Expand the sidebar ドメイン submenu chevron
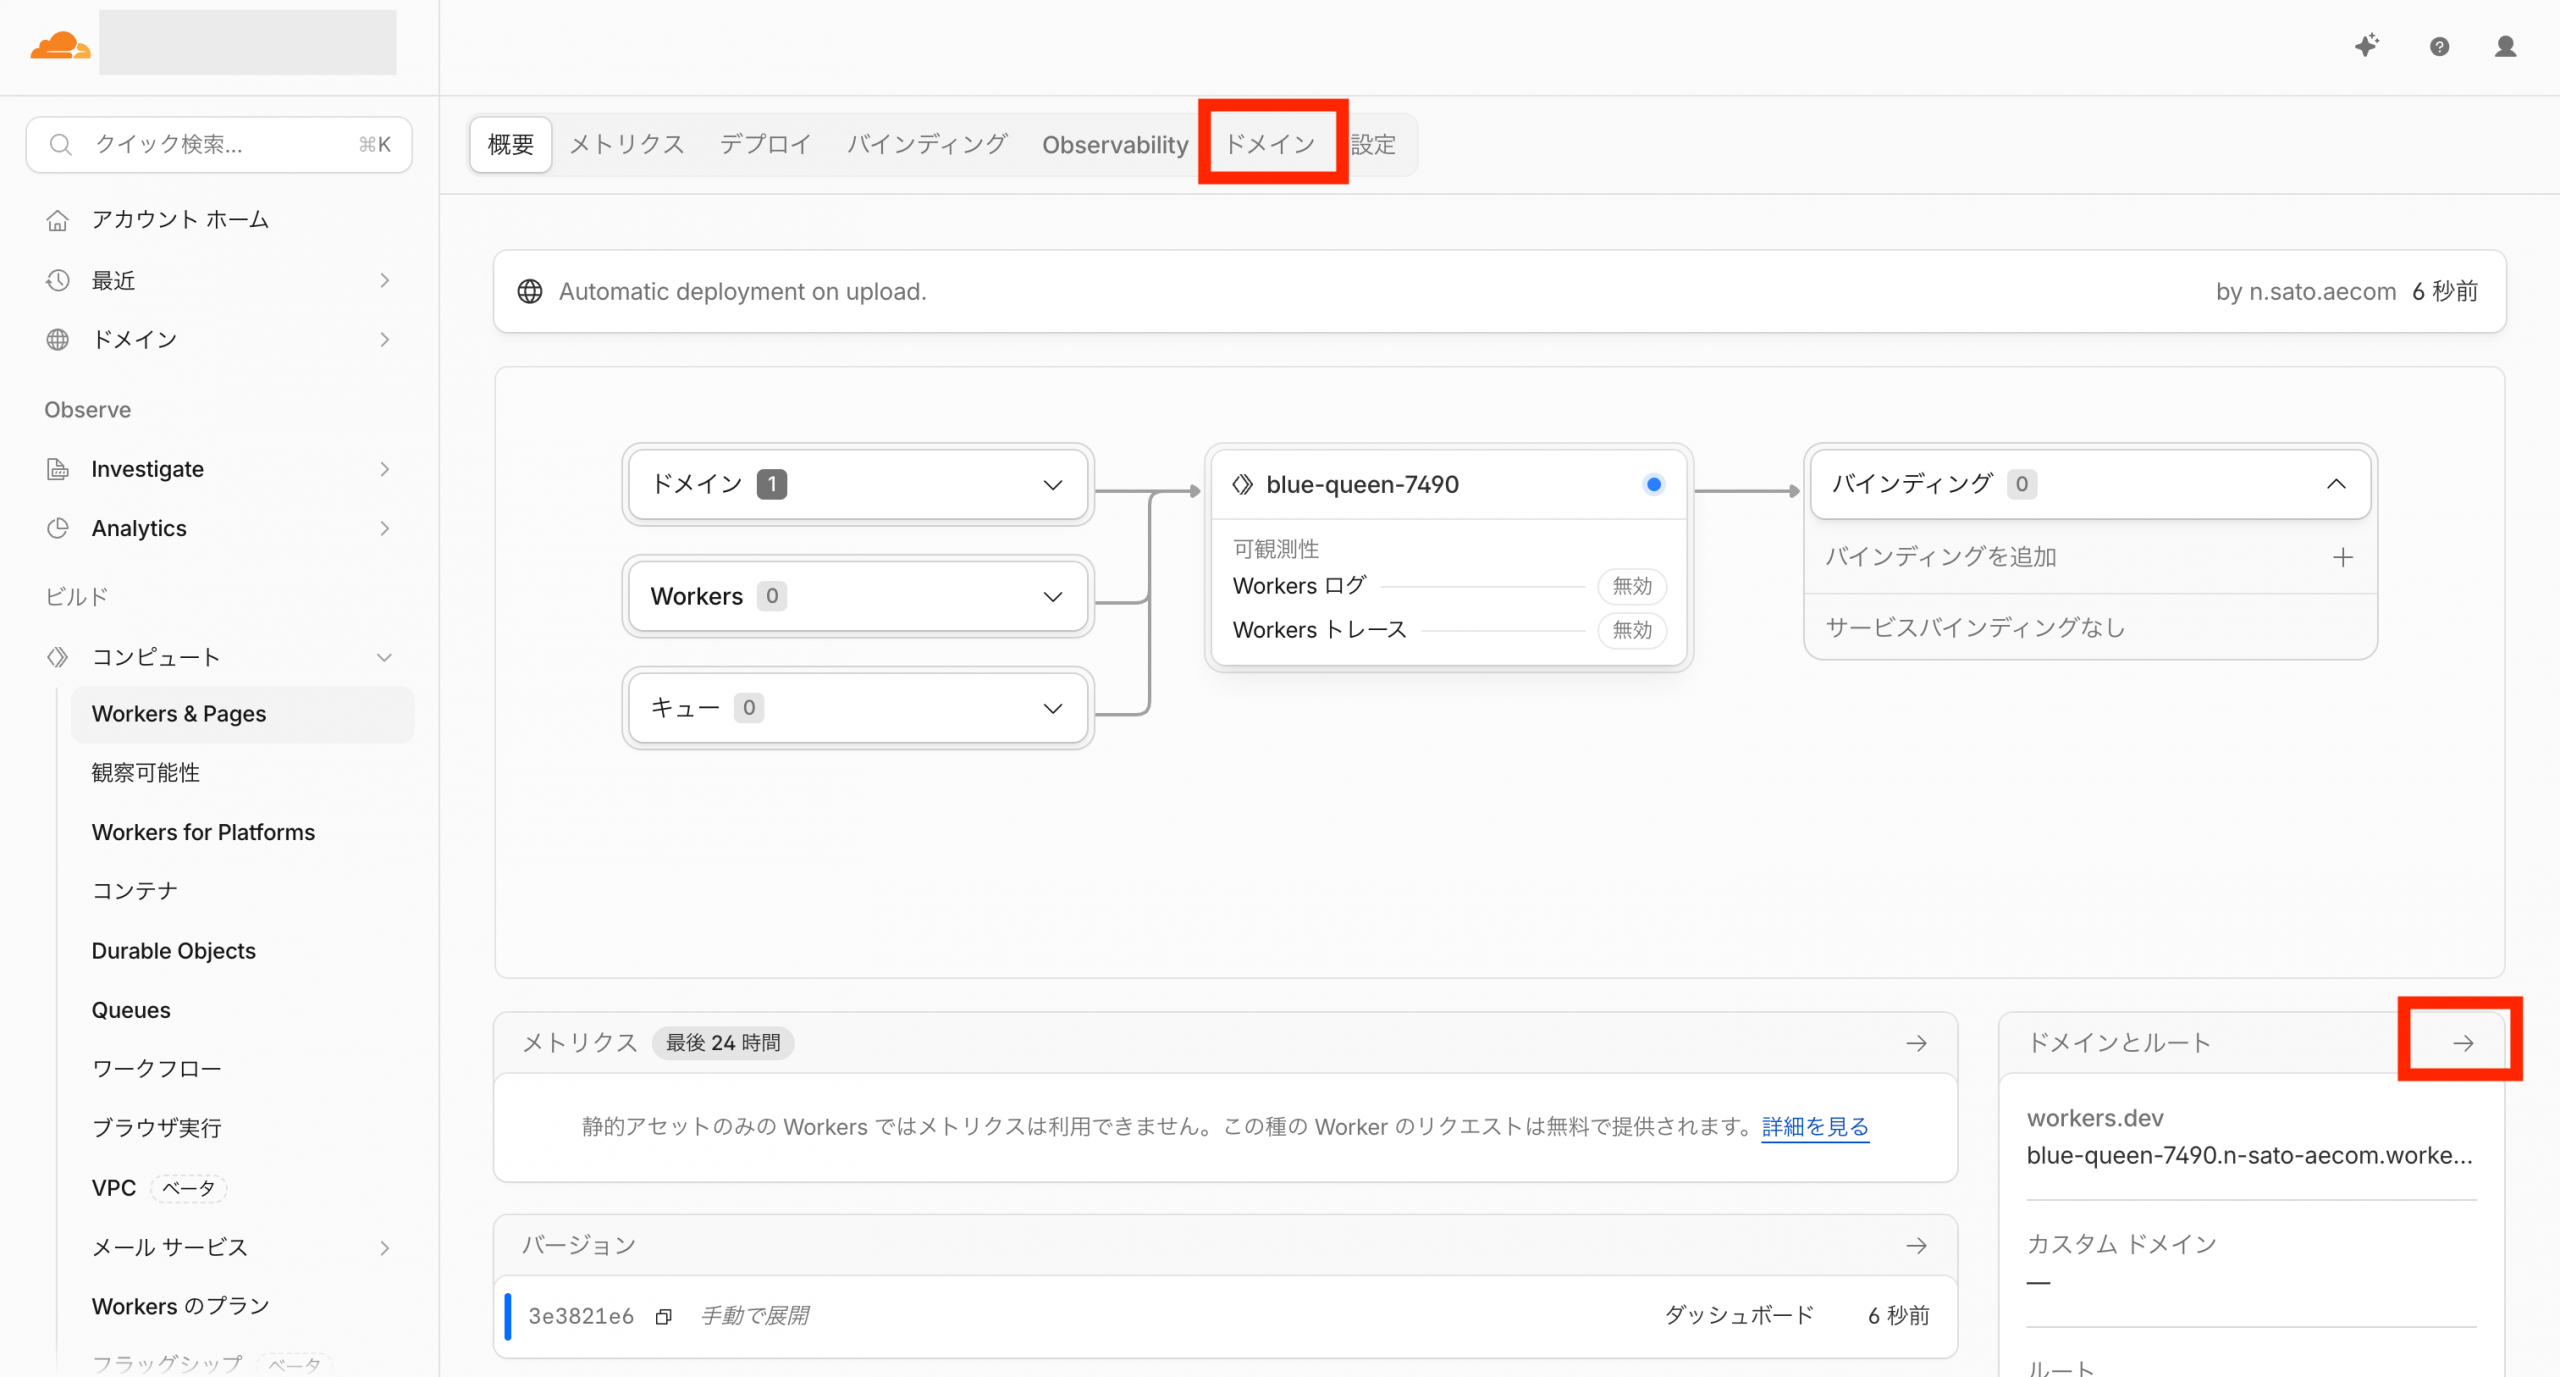 click(385, 339)
